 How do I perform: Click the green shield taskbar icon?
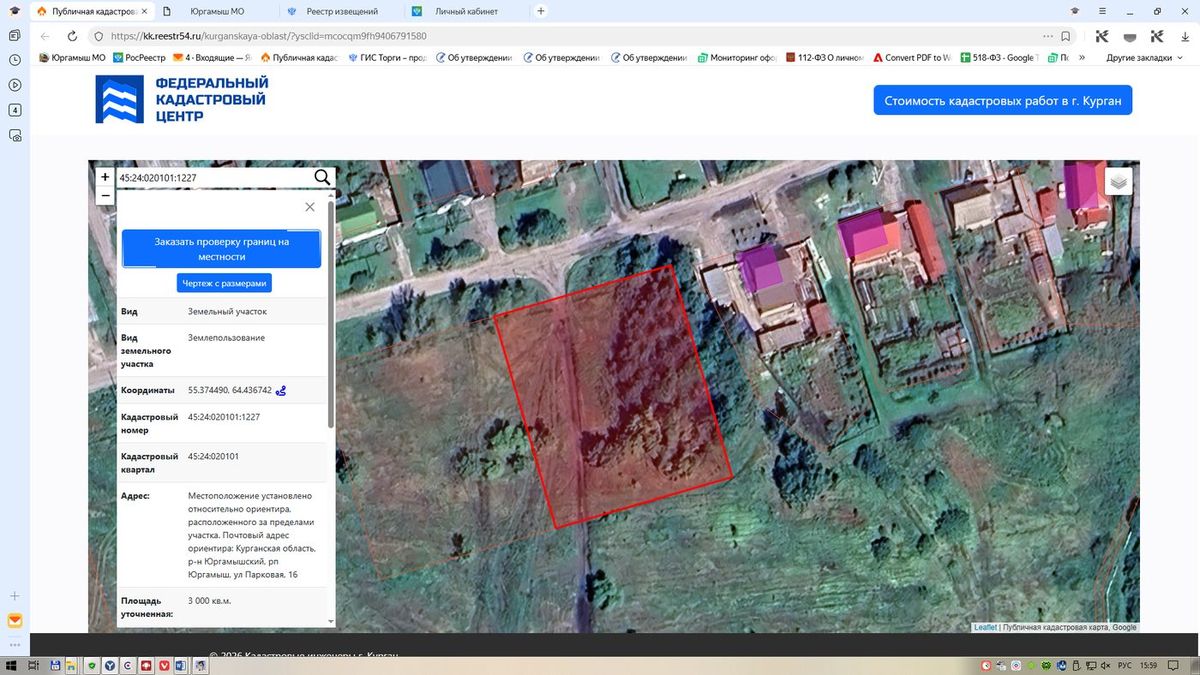pyautogui.click(x=92, y=665)
